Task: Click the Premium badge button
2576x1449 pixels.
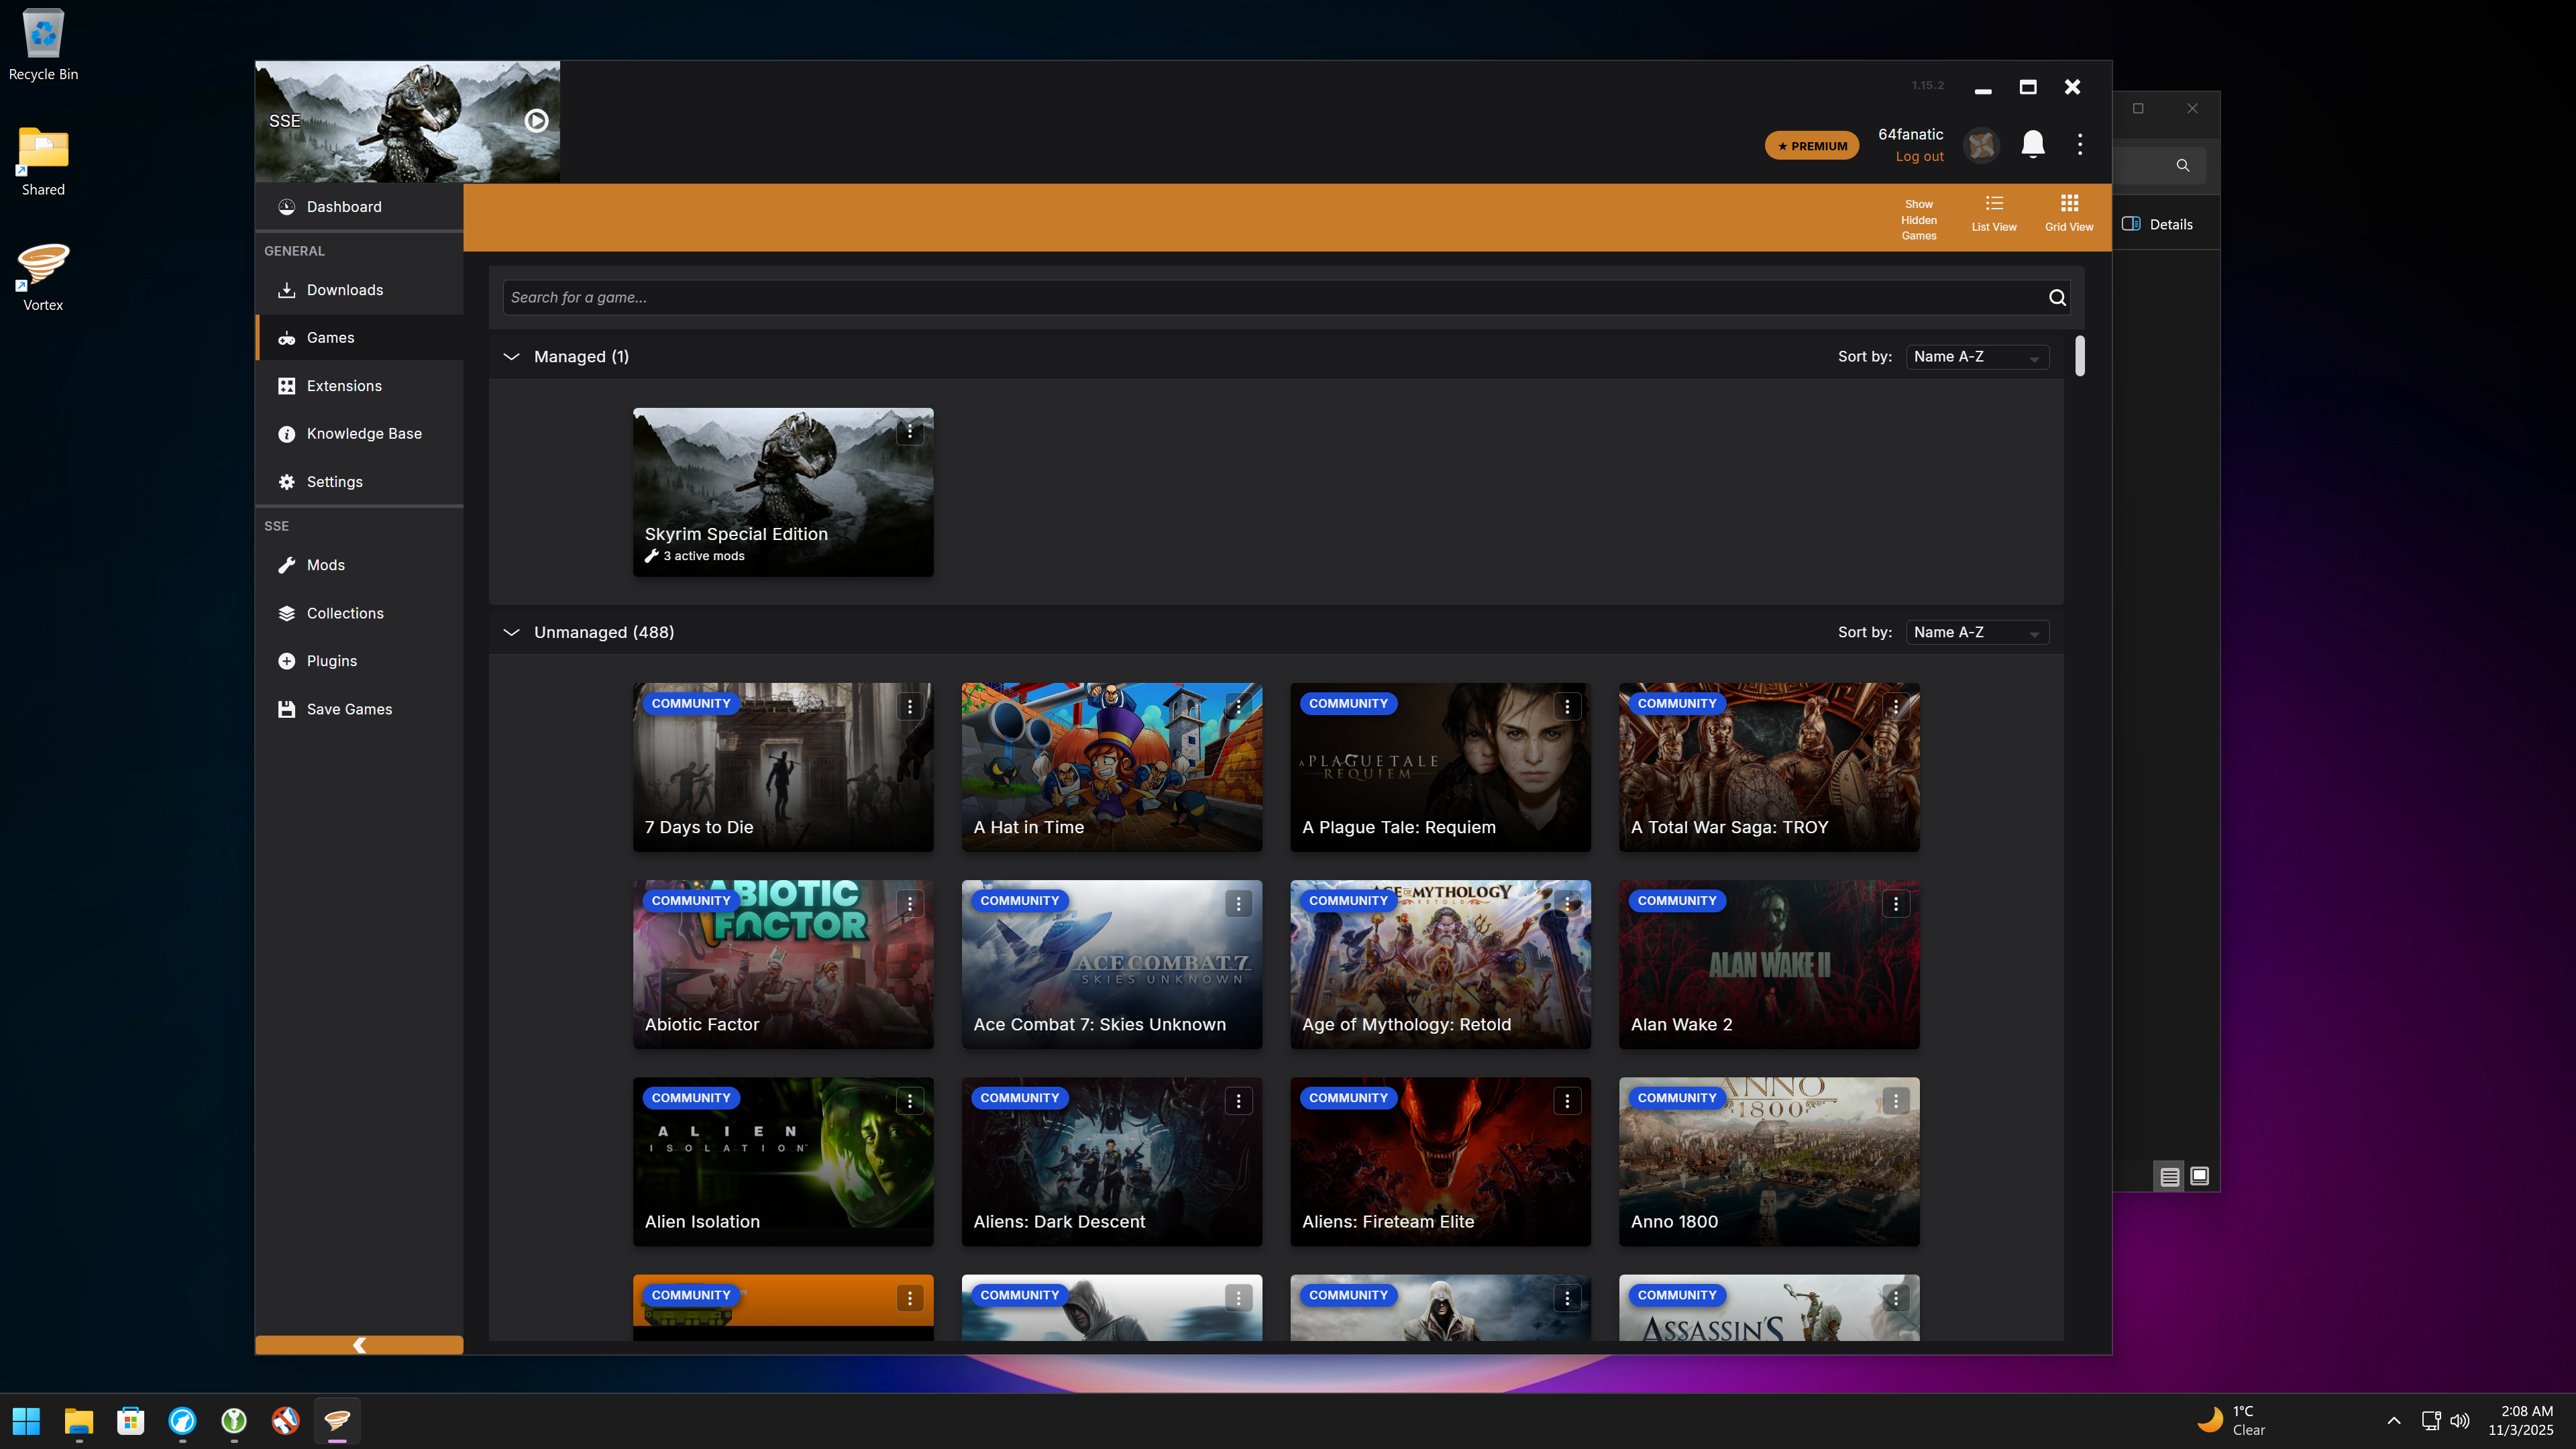Action: pyautogui.click(x=1811, y=146)
